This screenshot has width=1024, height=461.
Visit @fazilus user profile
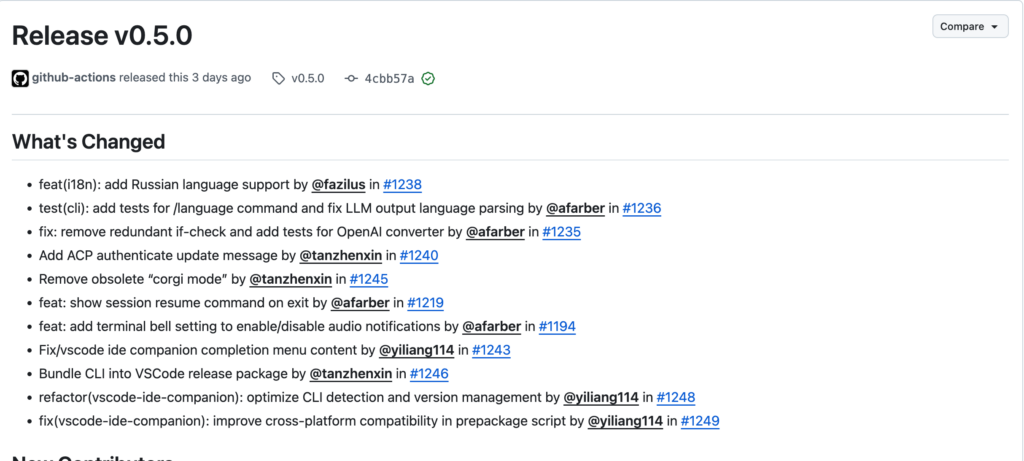click(338, 185)
